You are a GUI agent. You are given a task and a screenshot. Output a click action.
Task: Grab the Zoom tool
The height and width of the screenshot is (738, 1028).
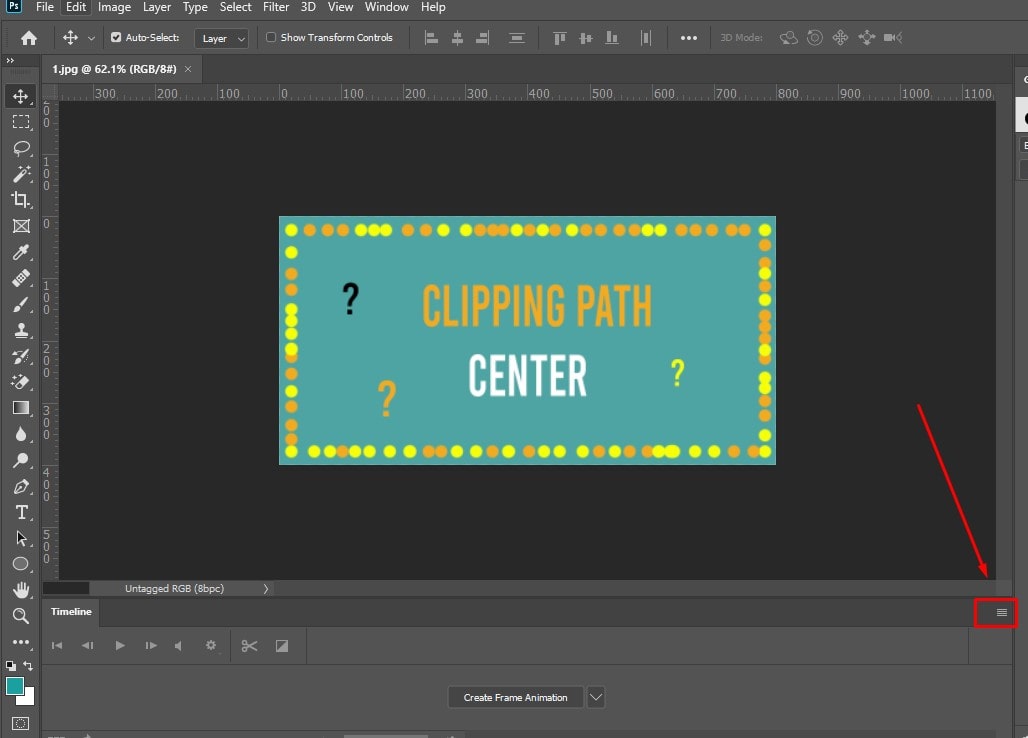click(21, 616)
